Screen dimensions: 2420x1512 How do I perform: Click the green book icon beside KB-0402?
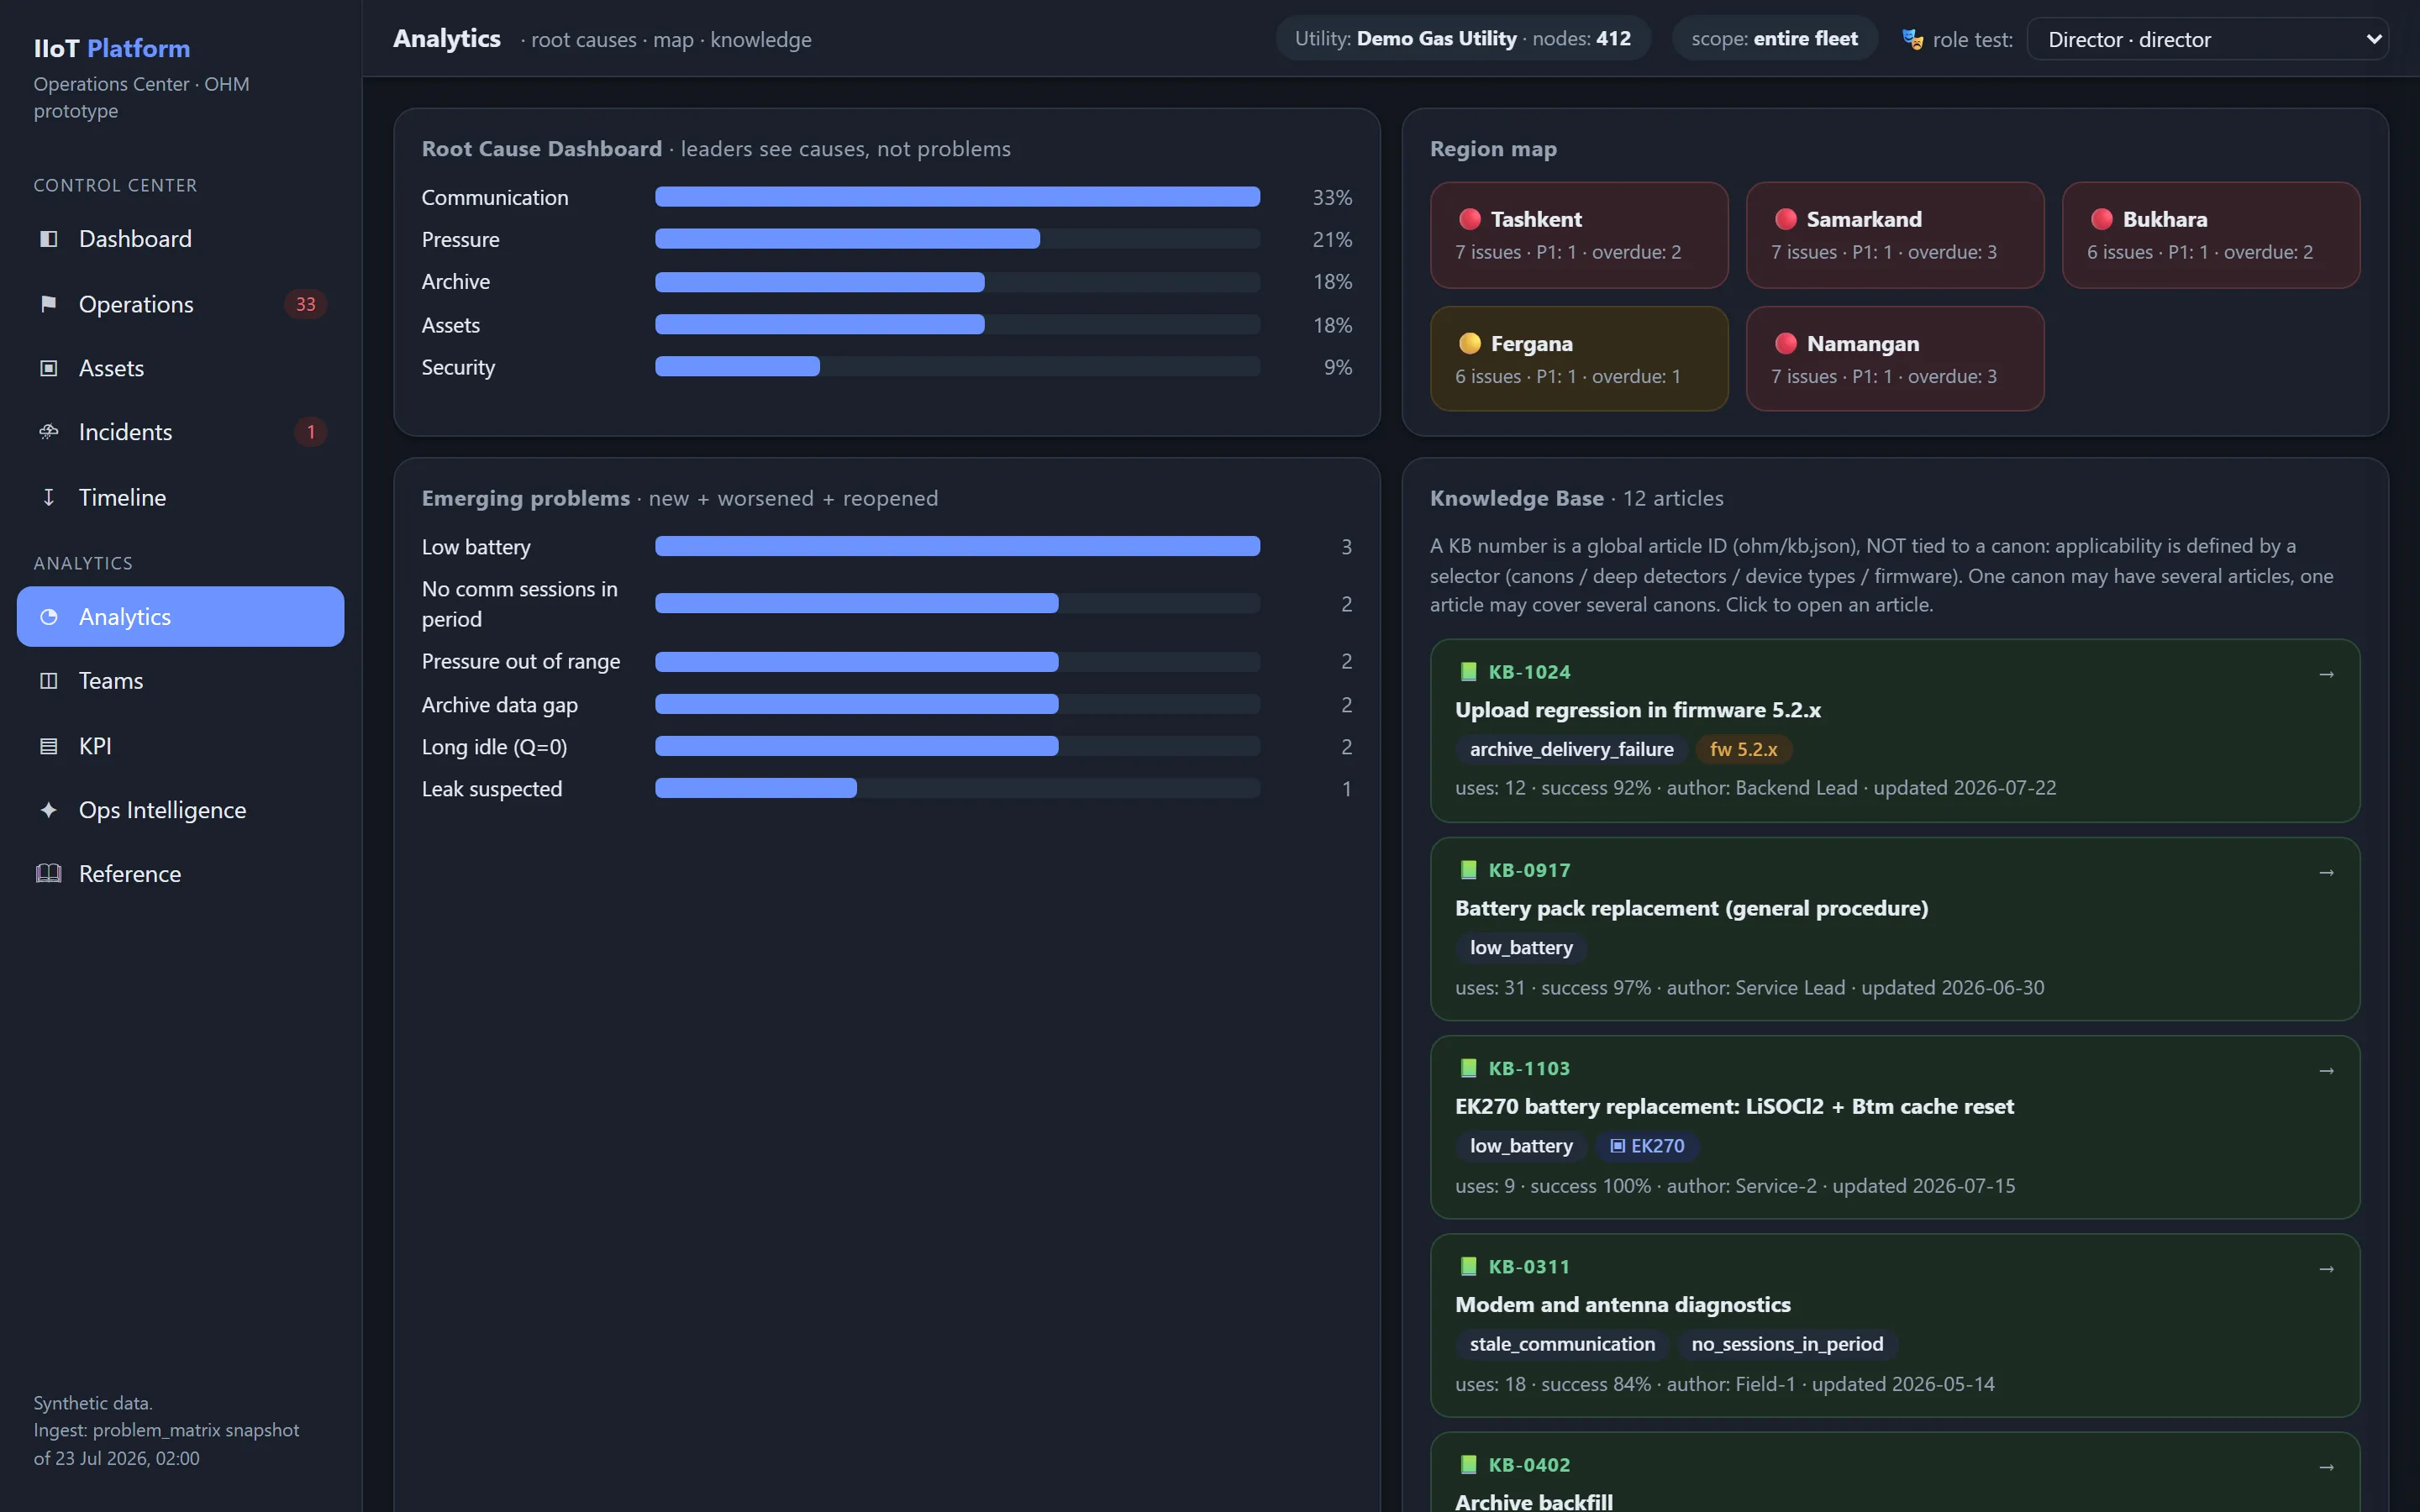tap(1468, 1465)
